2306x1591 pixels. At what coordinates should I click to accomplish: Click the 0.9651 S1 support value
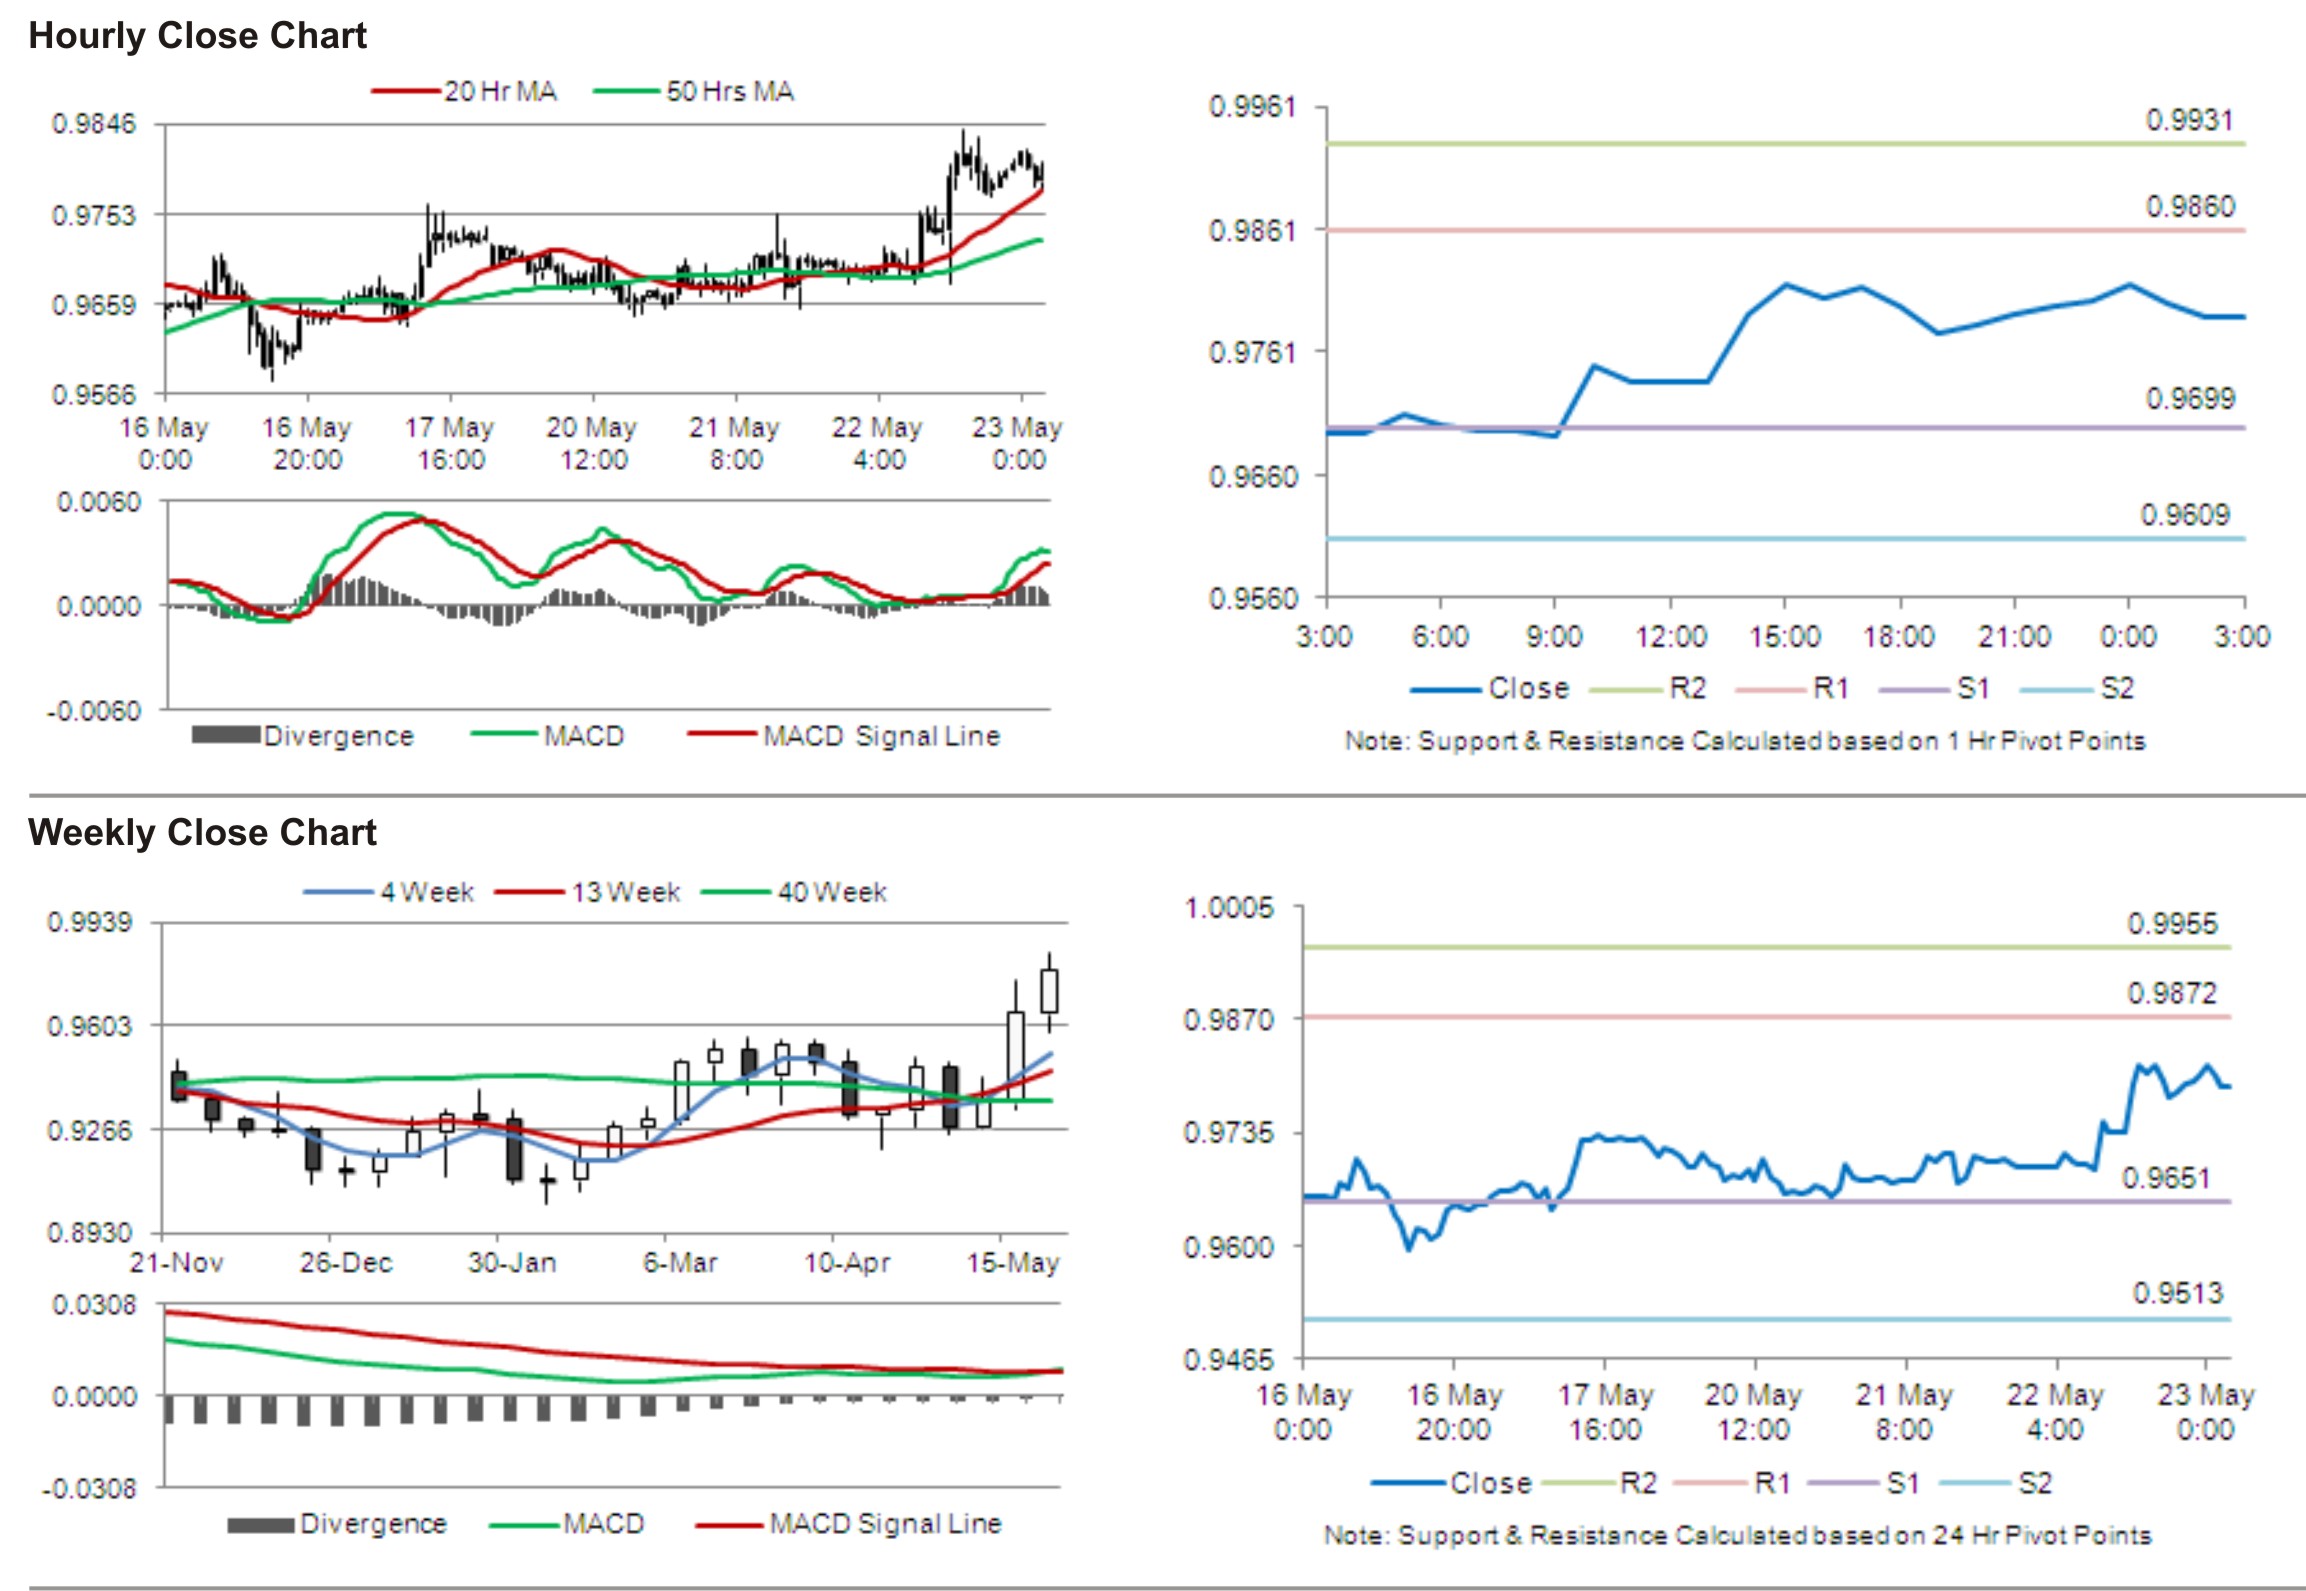click(x=2166, y=1178)
